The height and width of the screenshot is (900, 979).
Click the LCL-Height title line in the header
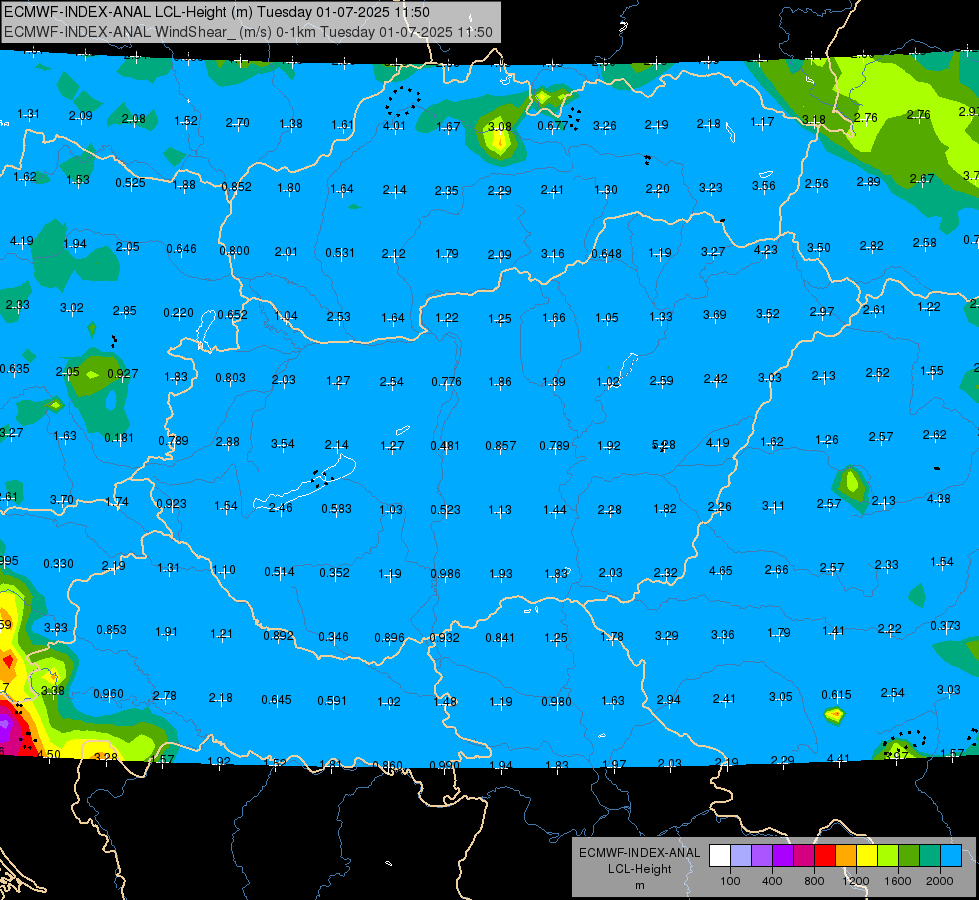tap(217, 12)
